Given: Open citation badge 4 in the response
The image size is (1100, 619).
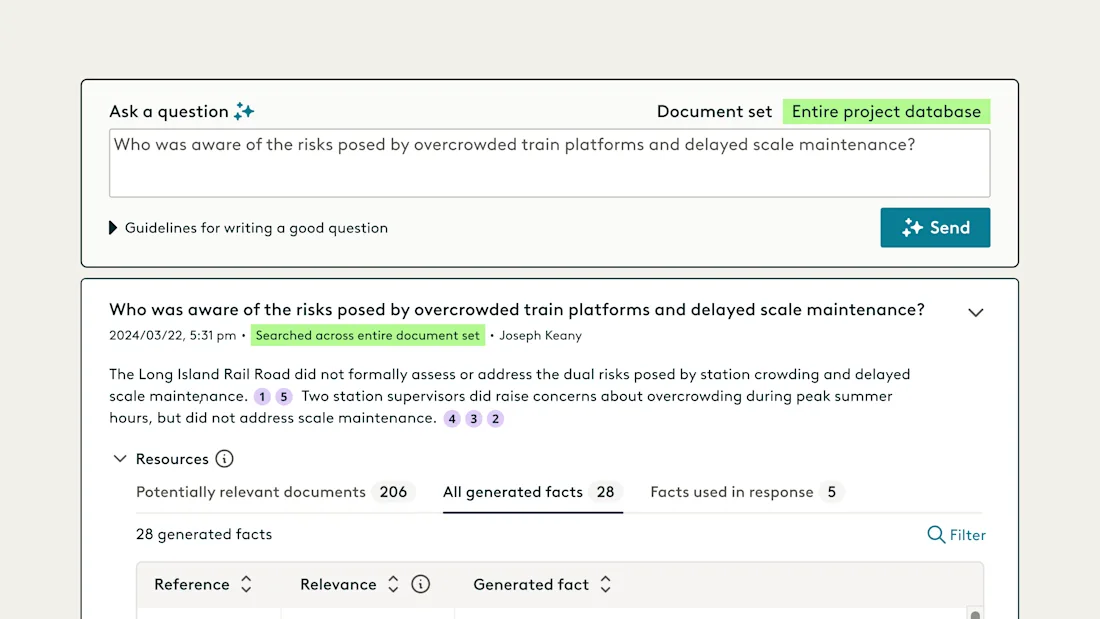Looking at the screenshot, I should 452,419.
